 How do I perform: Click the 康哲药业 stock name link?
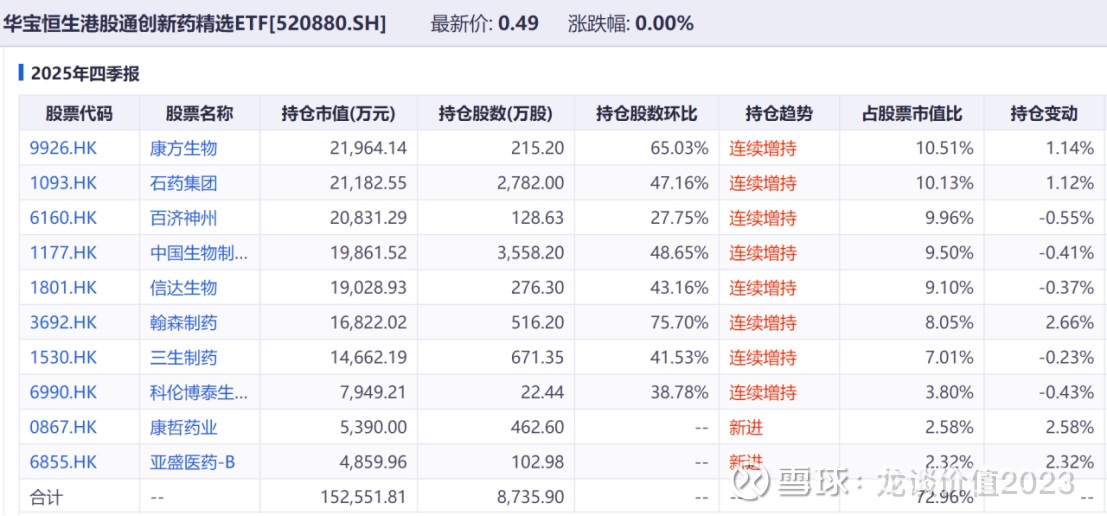184,427
